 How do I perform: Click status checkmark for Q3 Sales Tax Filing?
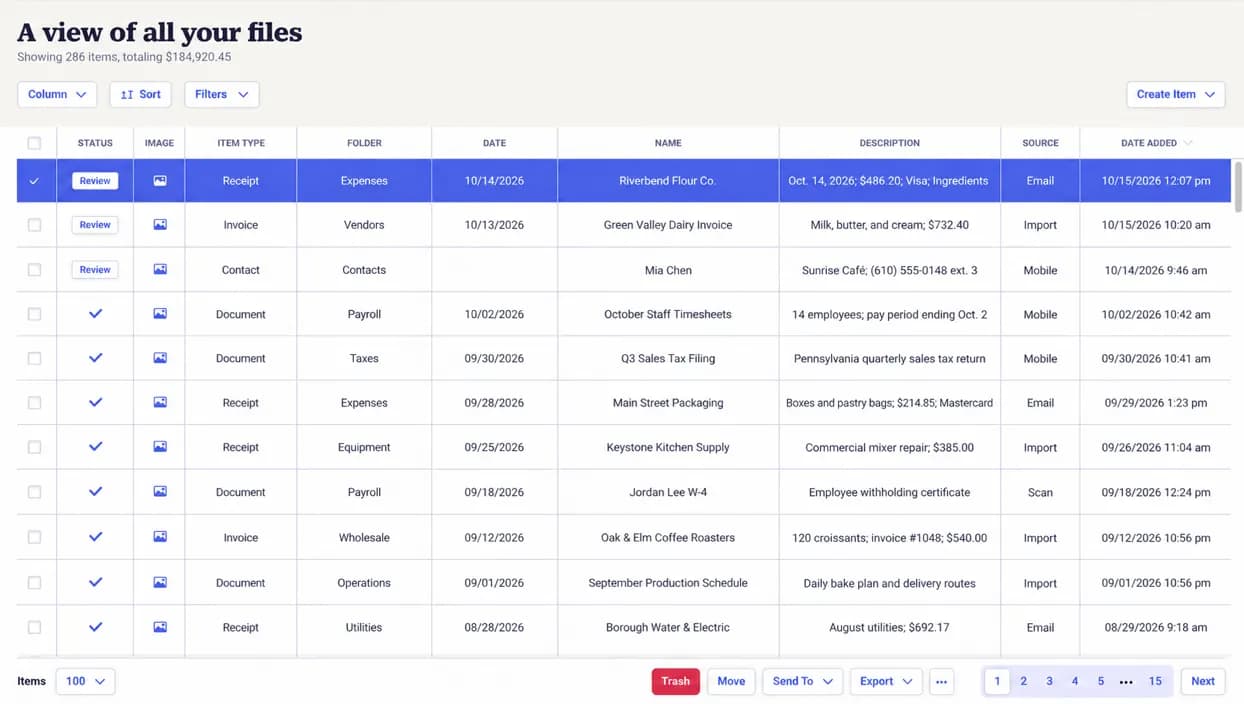coord(95,358)
